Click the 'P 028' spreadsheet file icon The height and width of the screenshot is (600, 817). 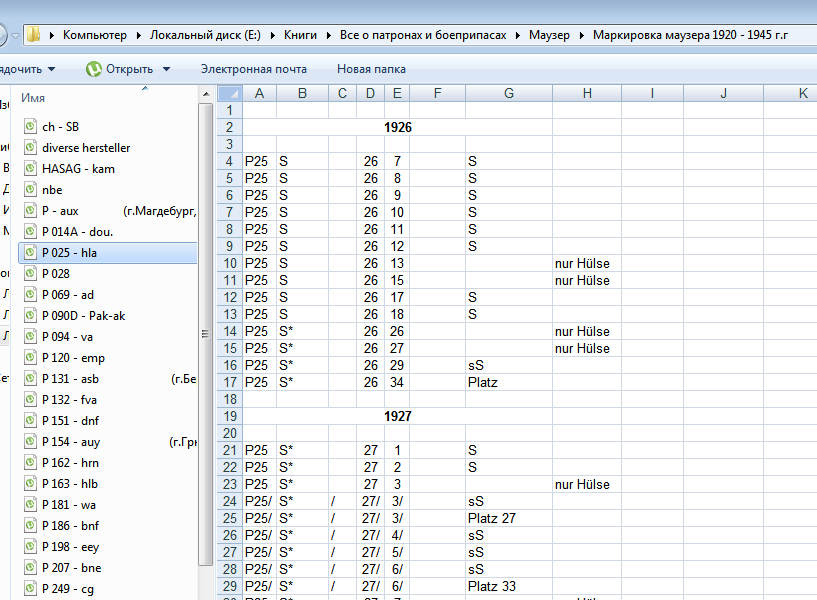click(x=30, y=274)
